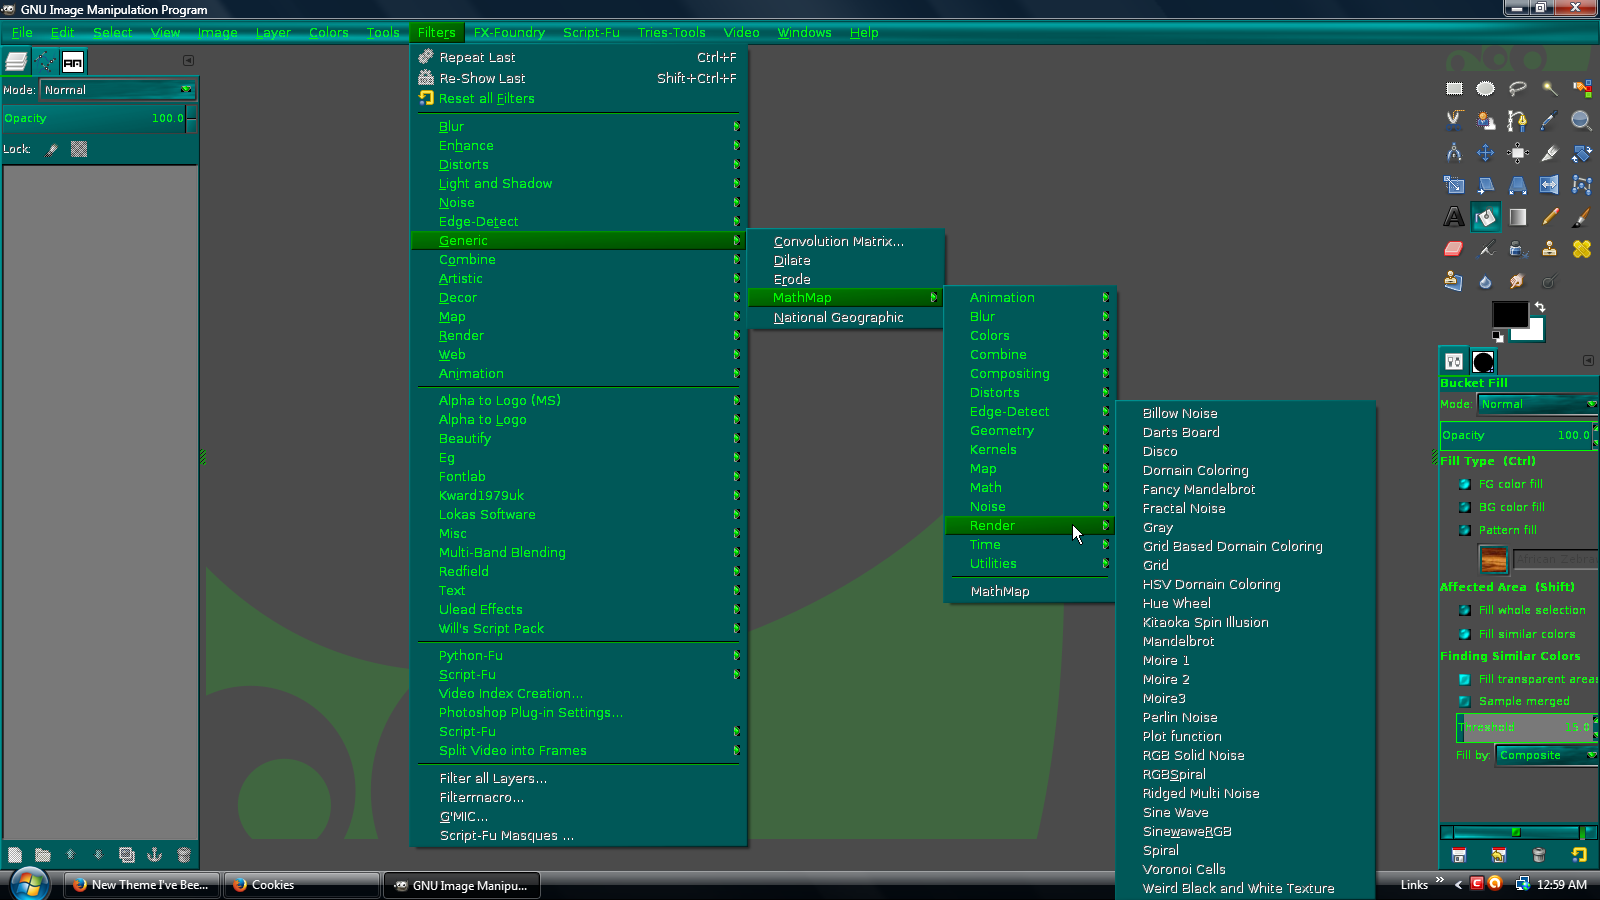The width and height of the screenshot is (1600, 900).
Task: Select the Eraser tool
Action: pyautogui.click(x=1454, y=249)
